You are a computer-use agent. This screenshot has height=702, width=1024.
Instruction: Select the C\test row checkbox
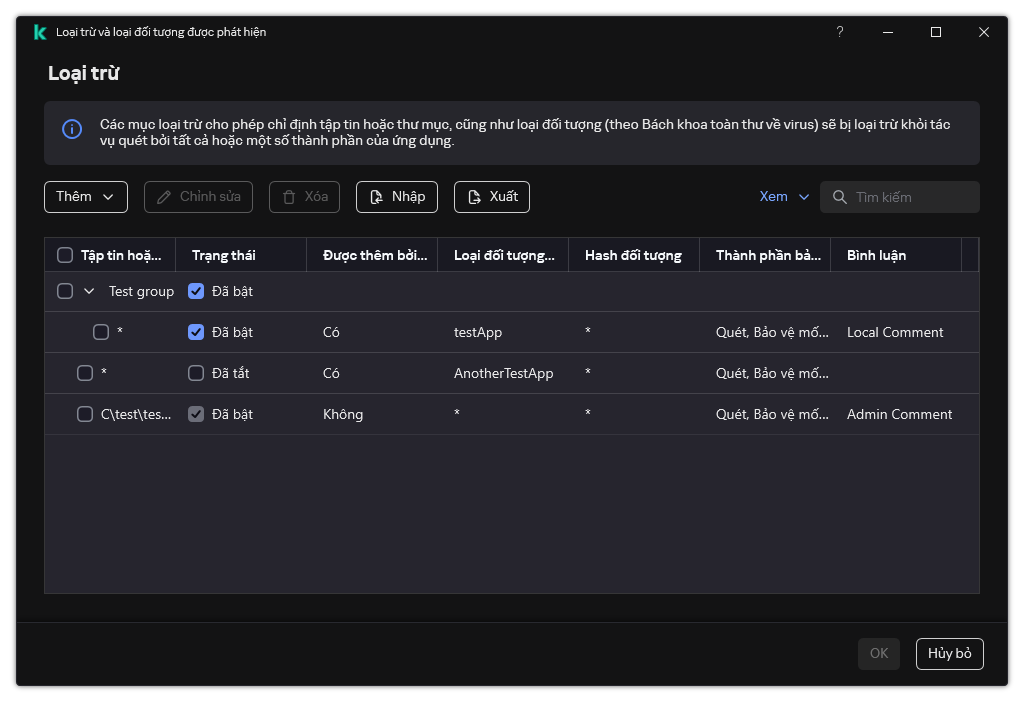tap(85, 414)
